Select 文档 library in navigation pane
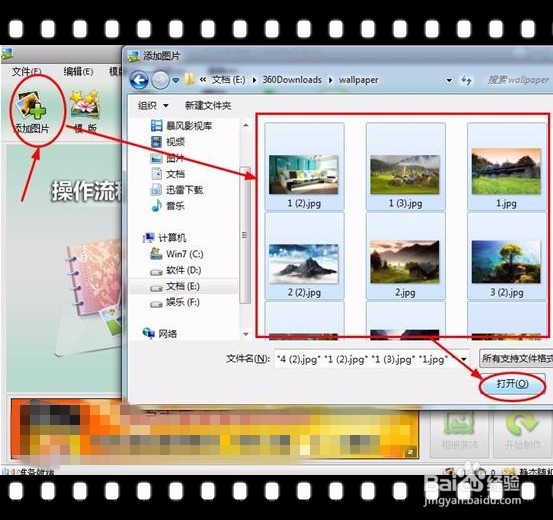The height and width of the screenshot is (520, 553). tap(168, 174)
